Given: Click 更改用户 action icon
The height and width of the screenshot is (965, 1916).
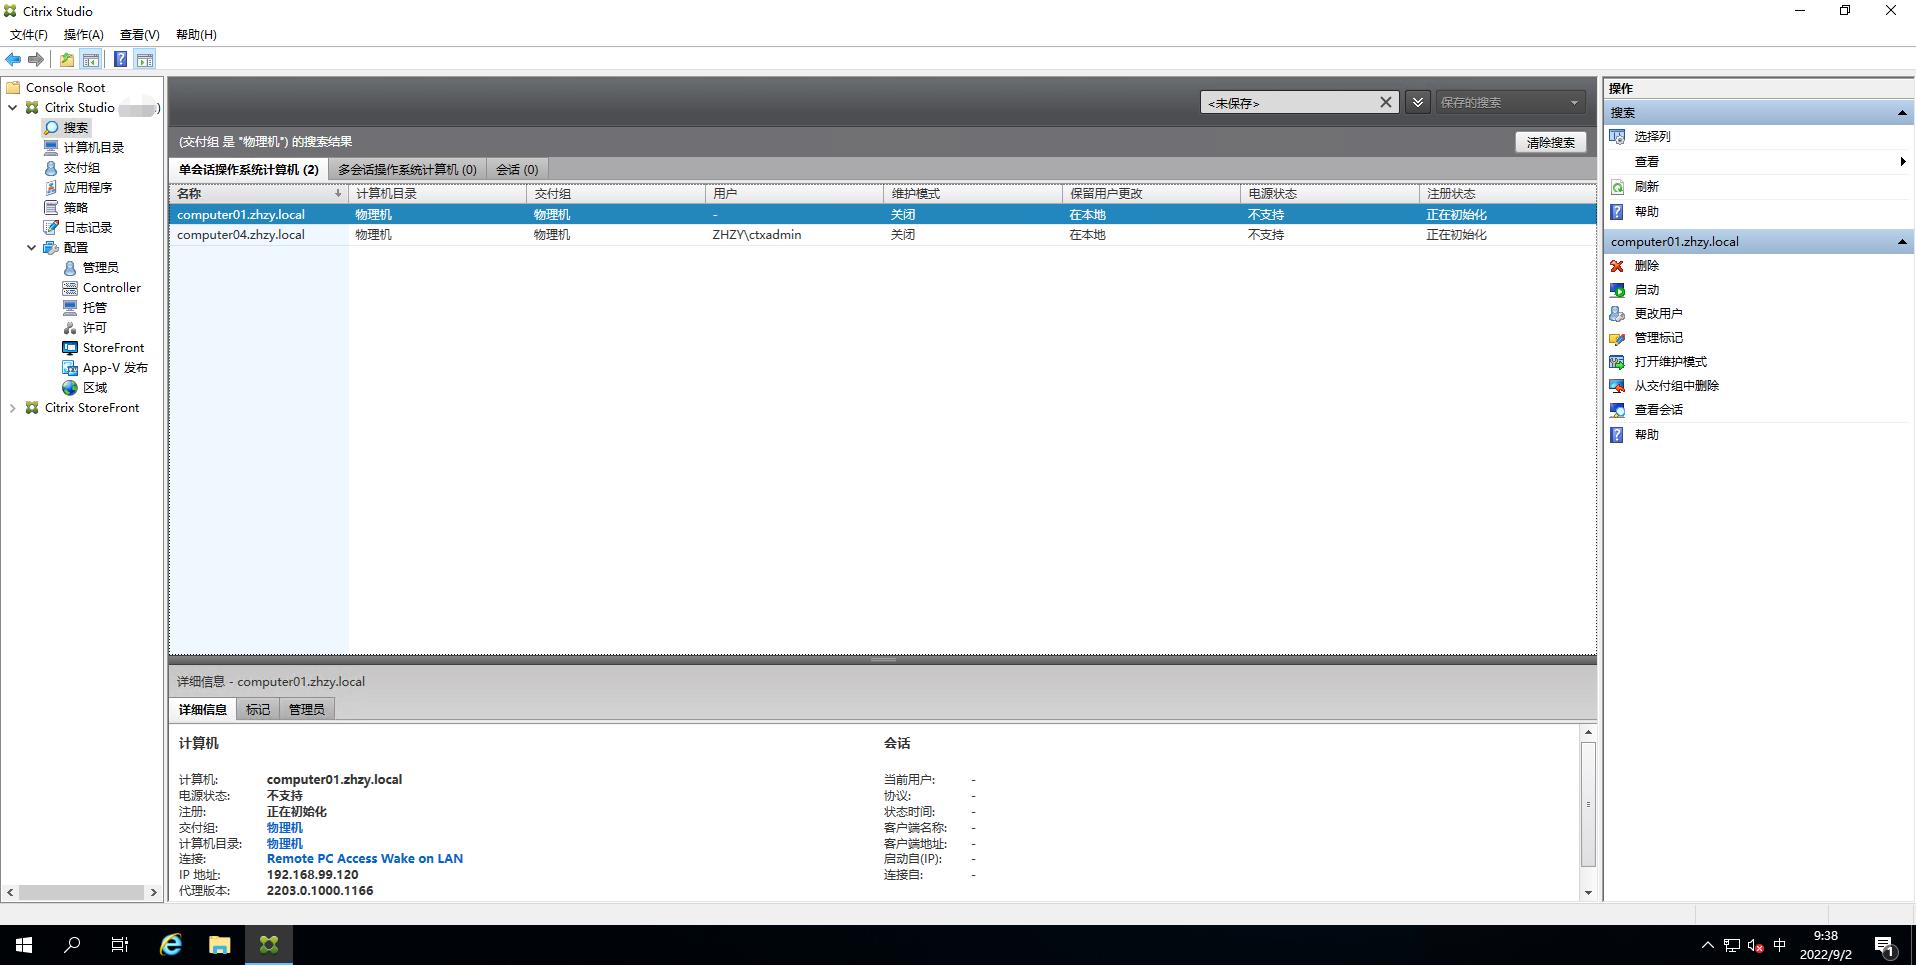Looking at the screenshot, I should (x=1617, y=313).
